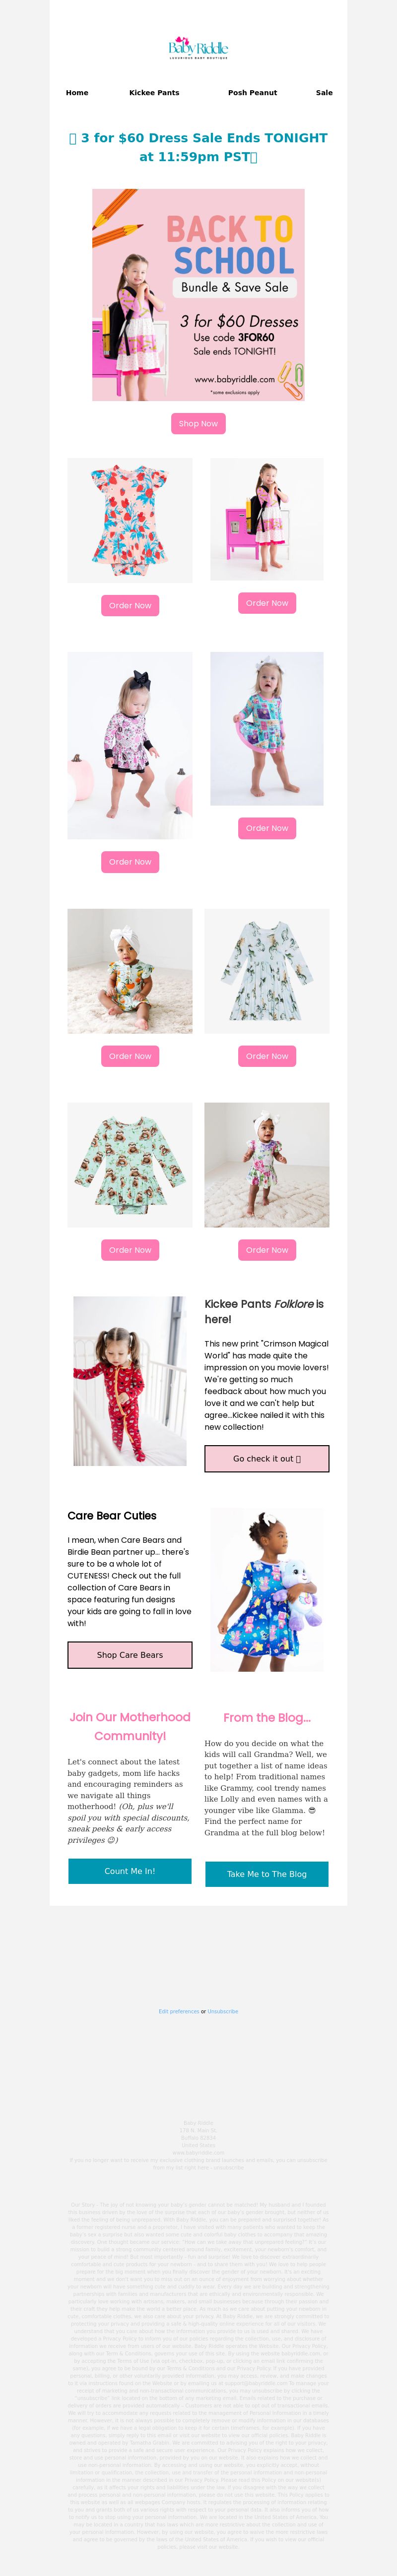Order the mint sloth print romper
The image size is (397, 2576).
point(130,1249)
